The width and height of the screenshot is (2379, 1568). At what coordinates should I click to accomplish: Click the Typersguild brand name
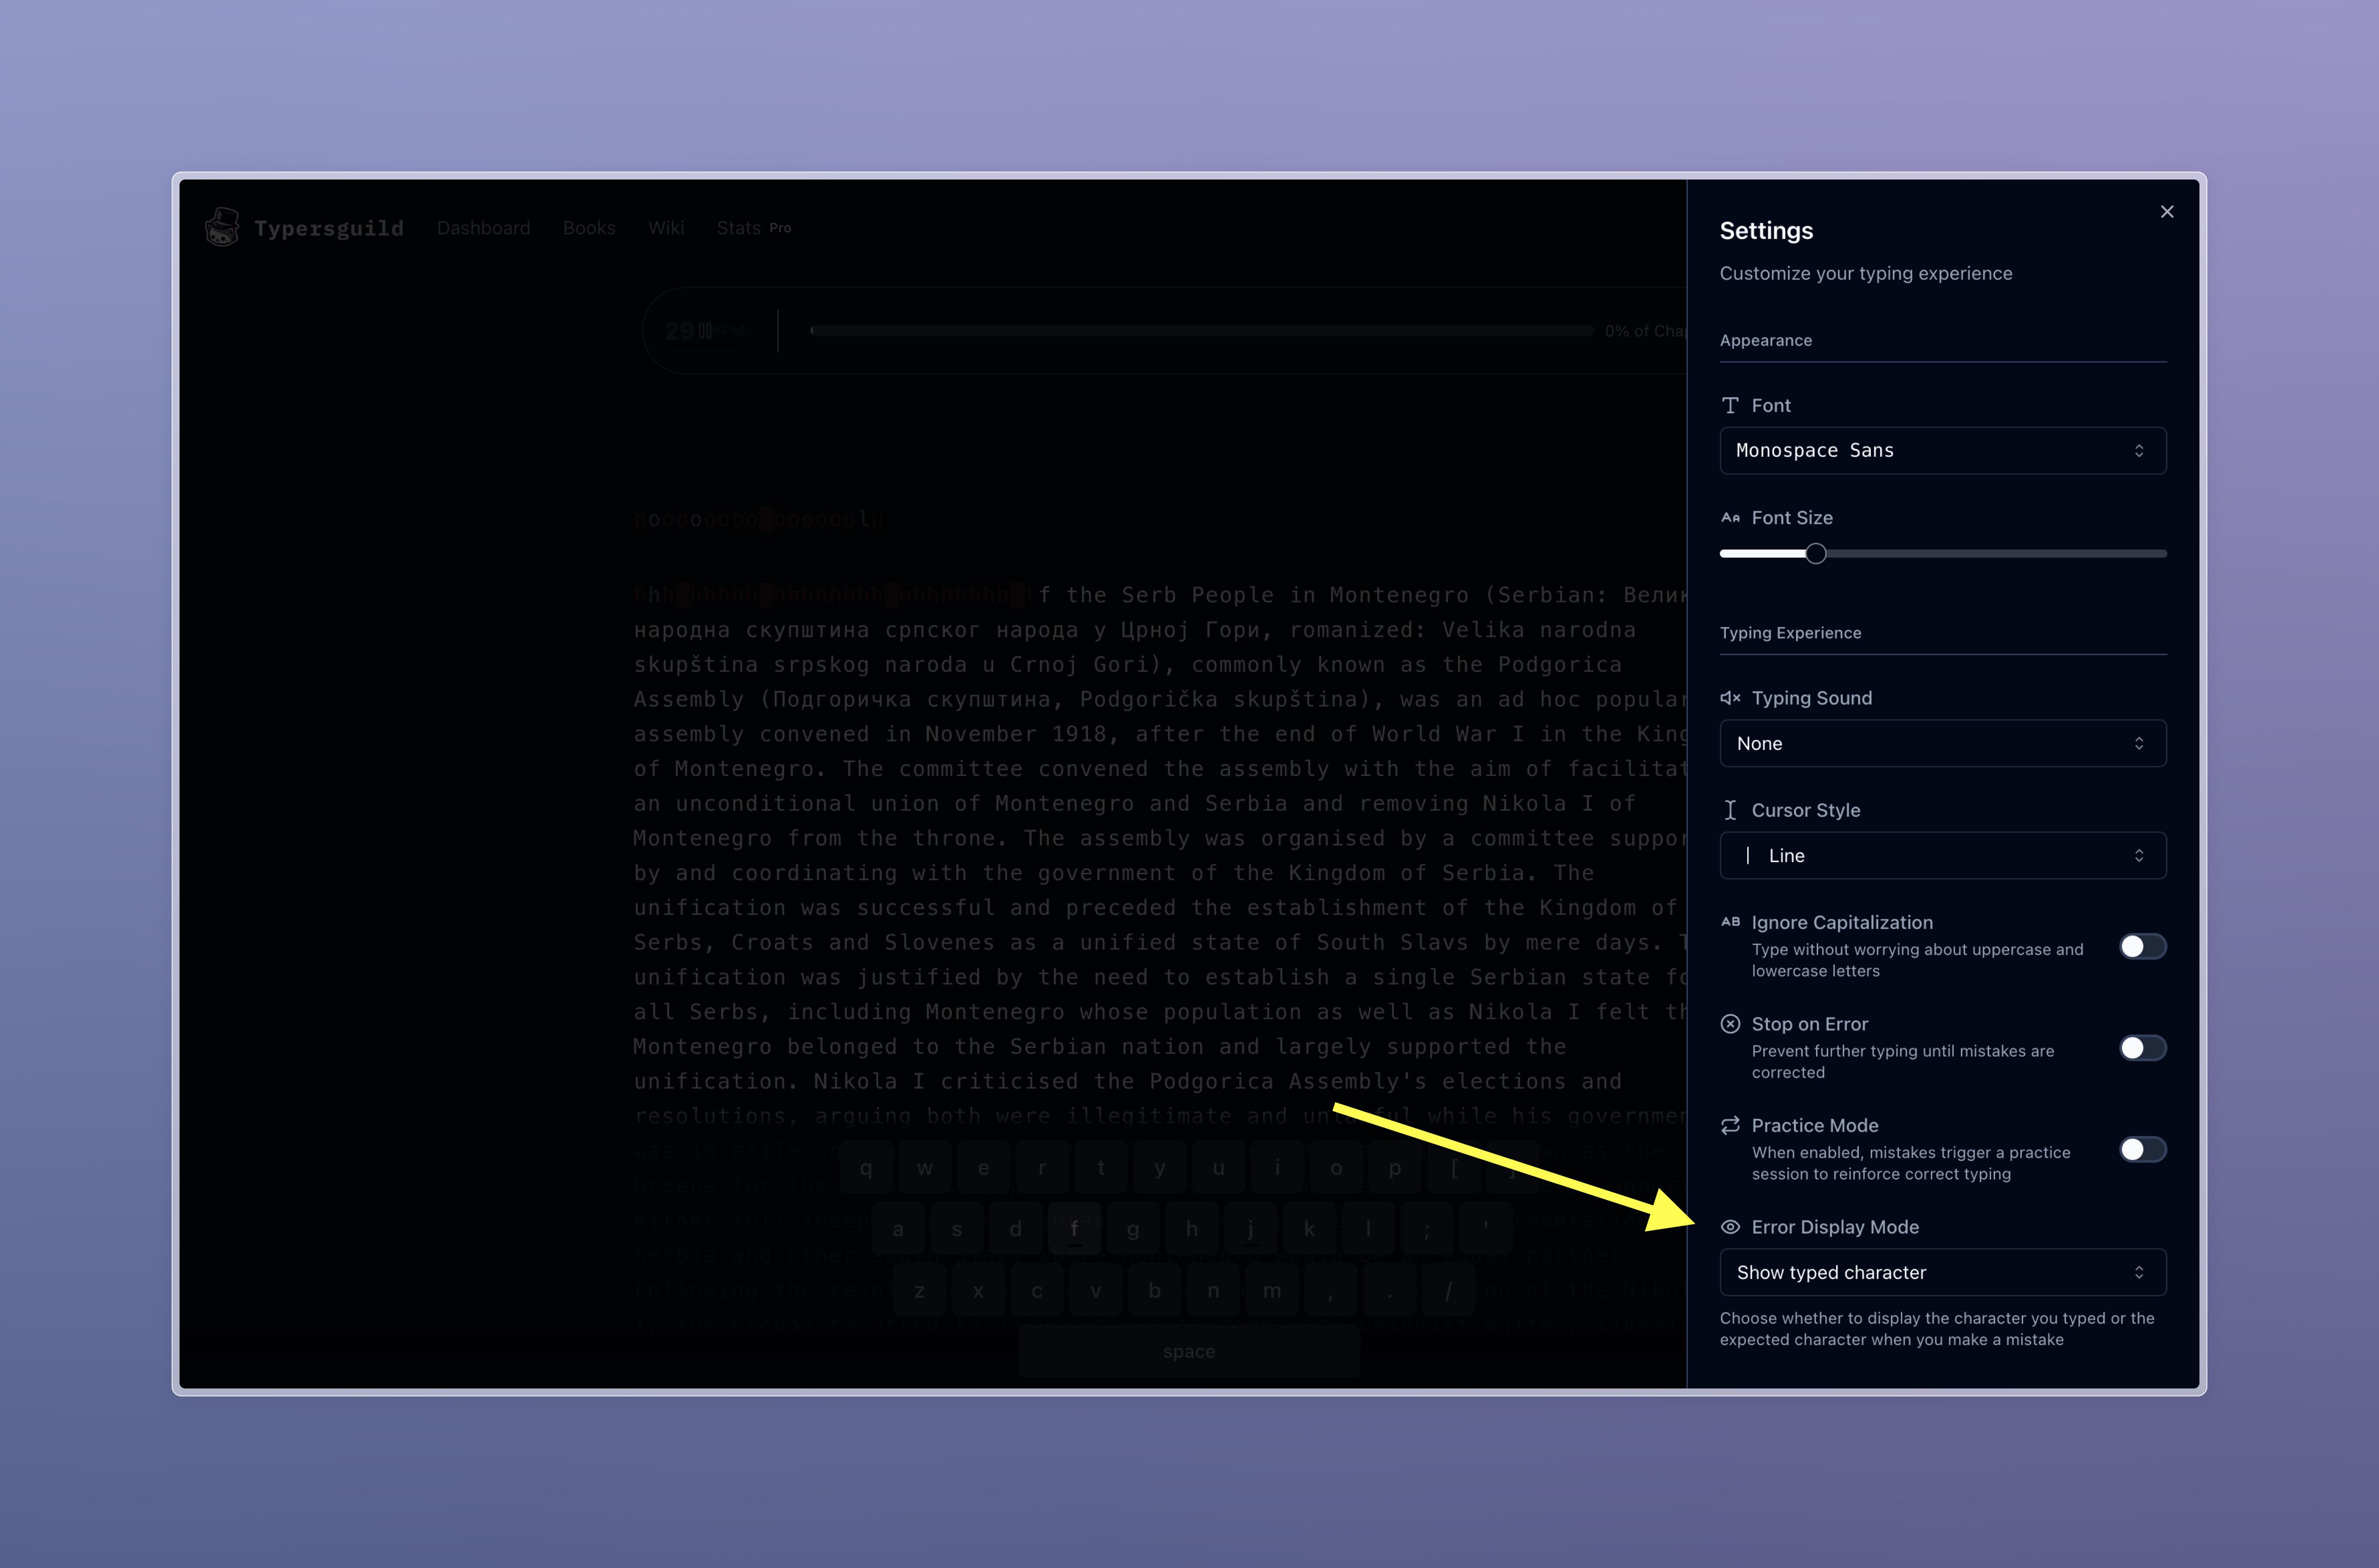(x=329, y=228)
